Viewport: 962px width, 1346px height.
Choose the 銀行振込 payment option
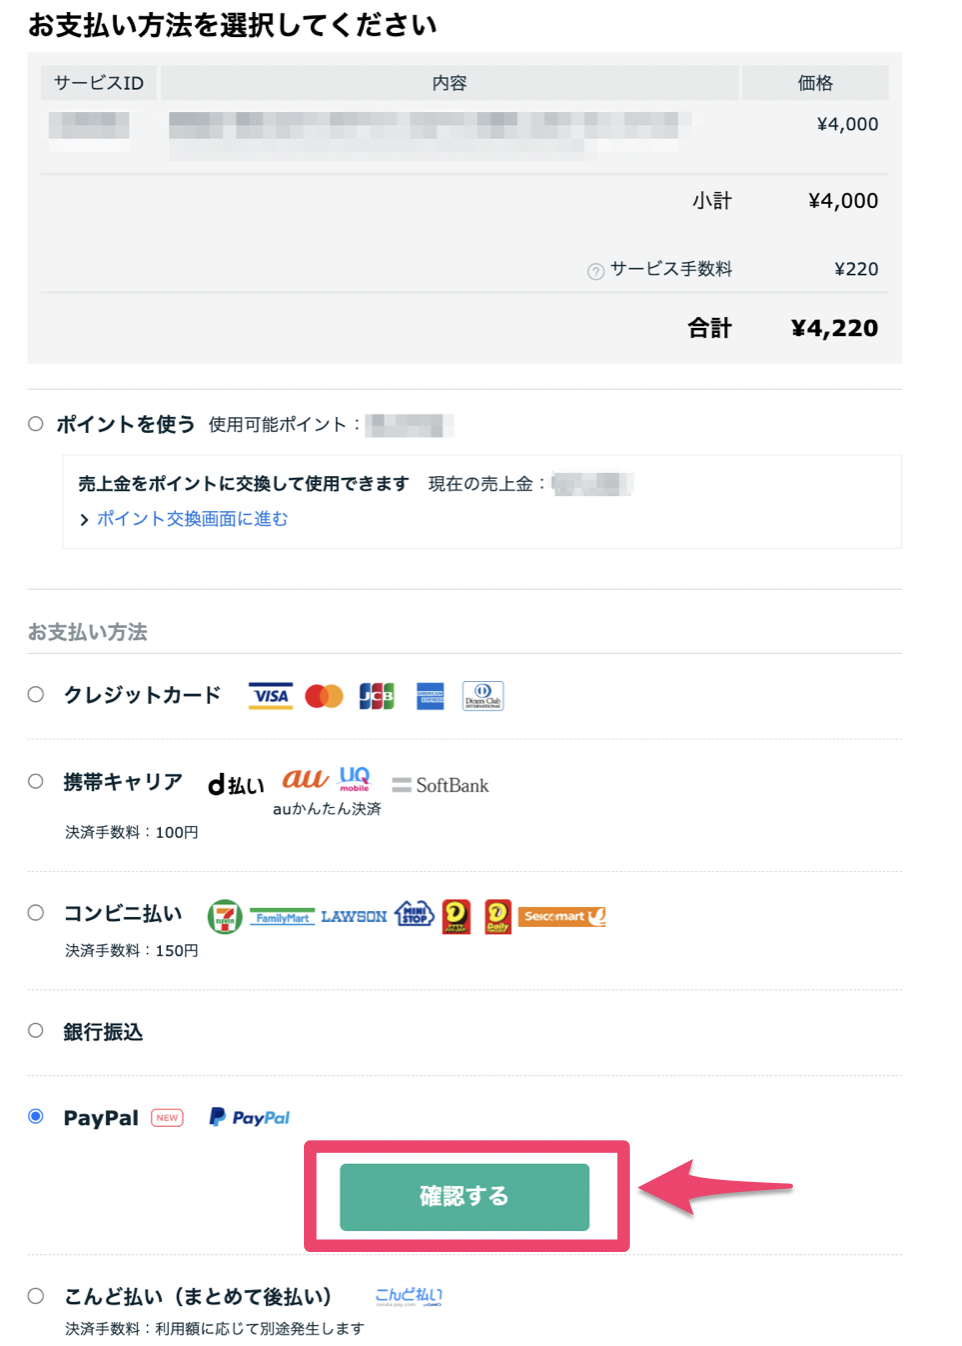pyautogui.click(x=36, y=1032)
